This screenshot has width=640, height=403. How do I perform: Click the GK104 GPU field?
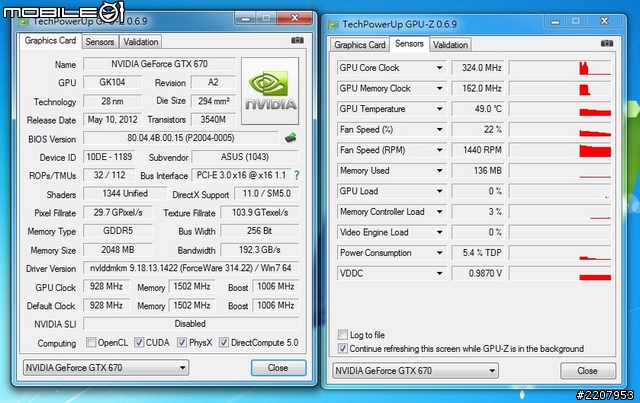[113, 82]
